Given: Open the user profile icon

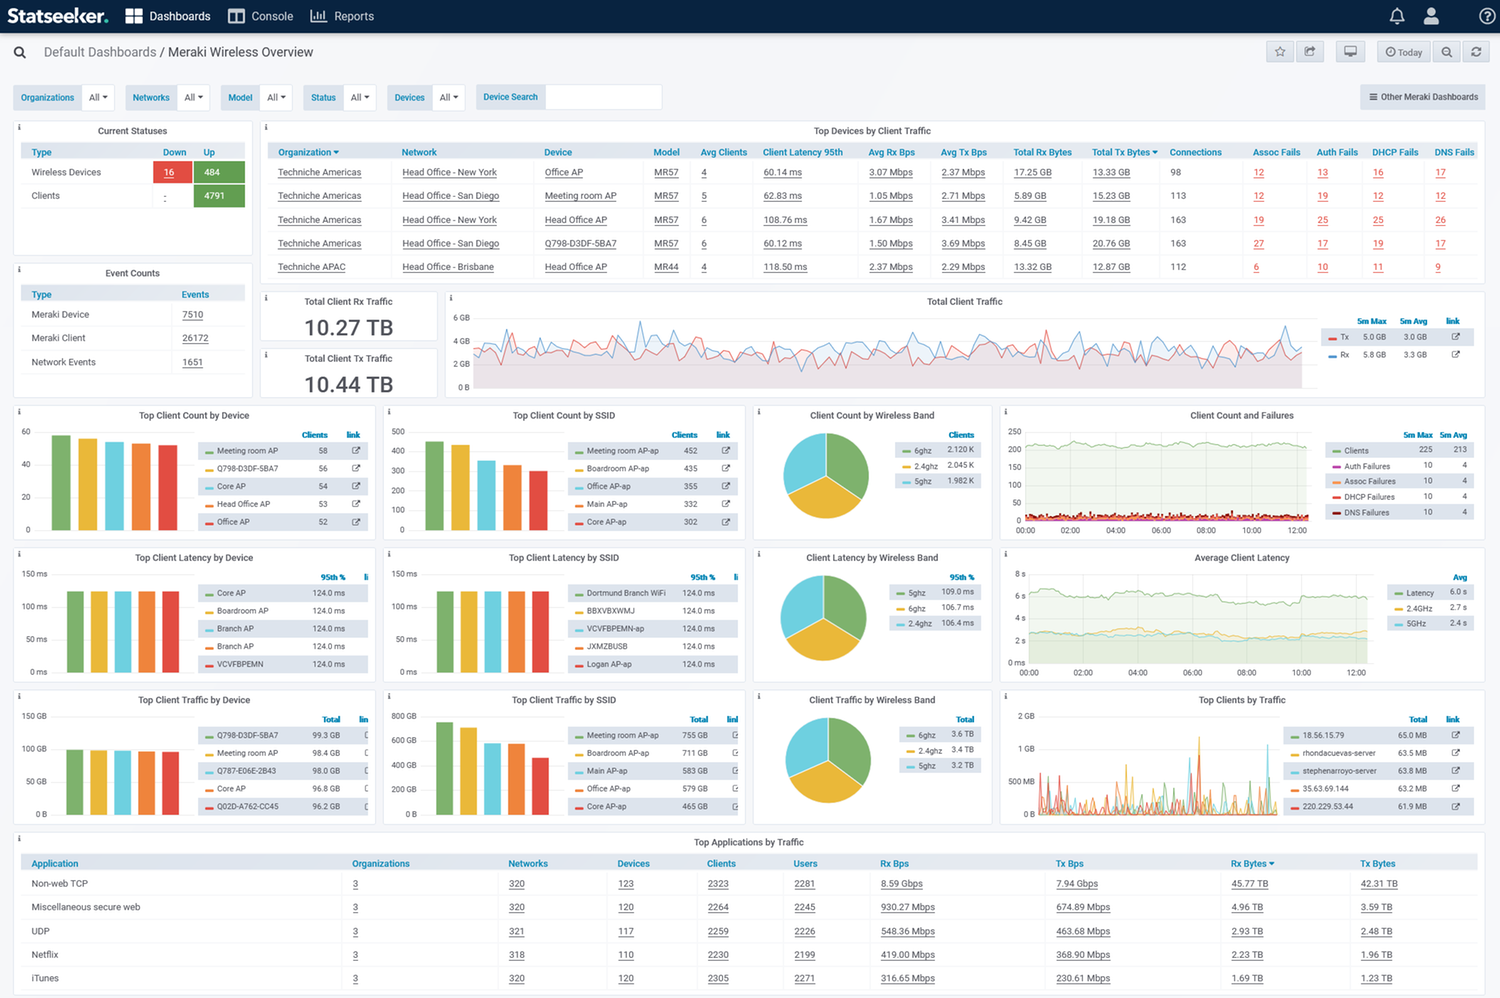Looking at the screenshot, I should coord(1431,15).
